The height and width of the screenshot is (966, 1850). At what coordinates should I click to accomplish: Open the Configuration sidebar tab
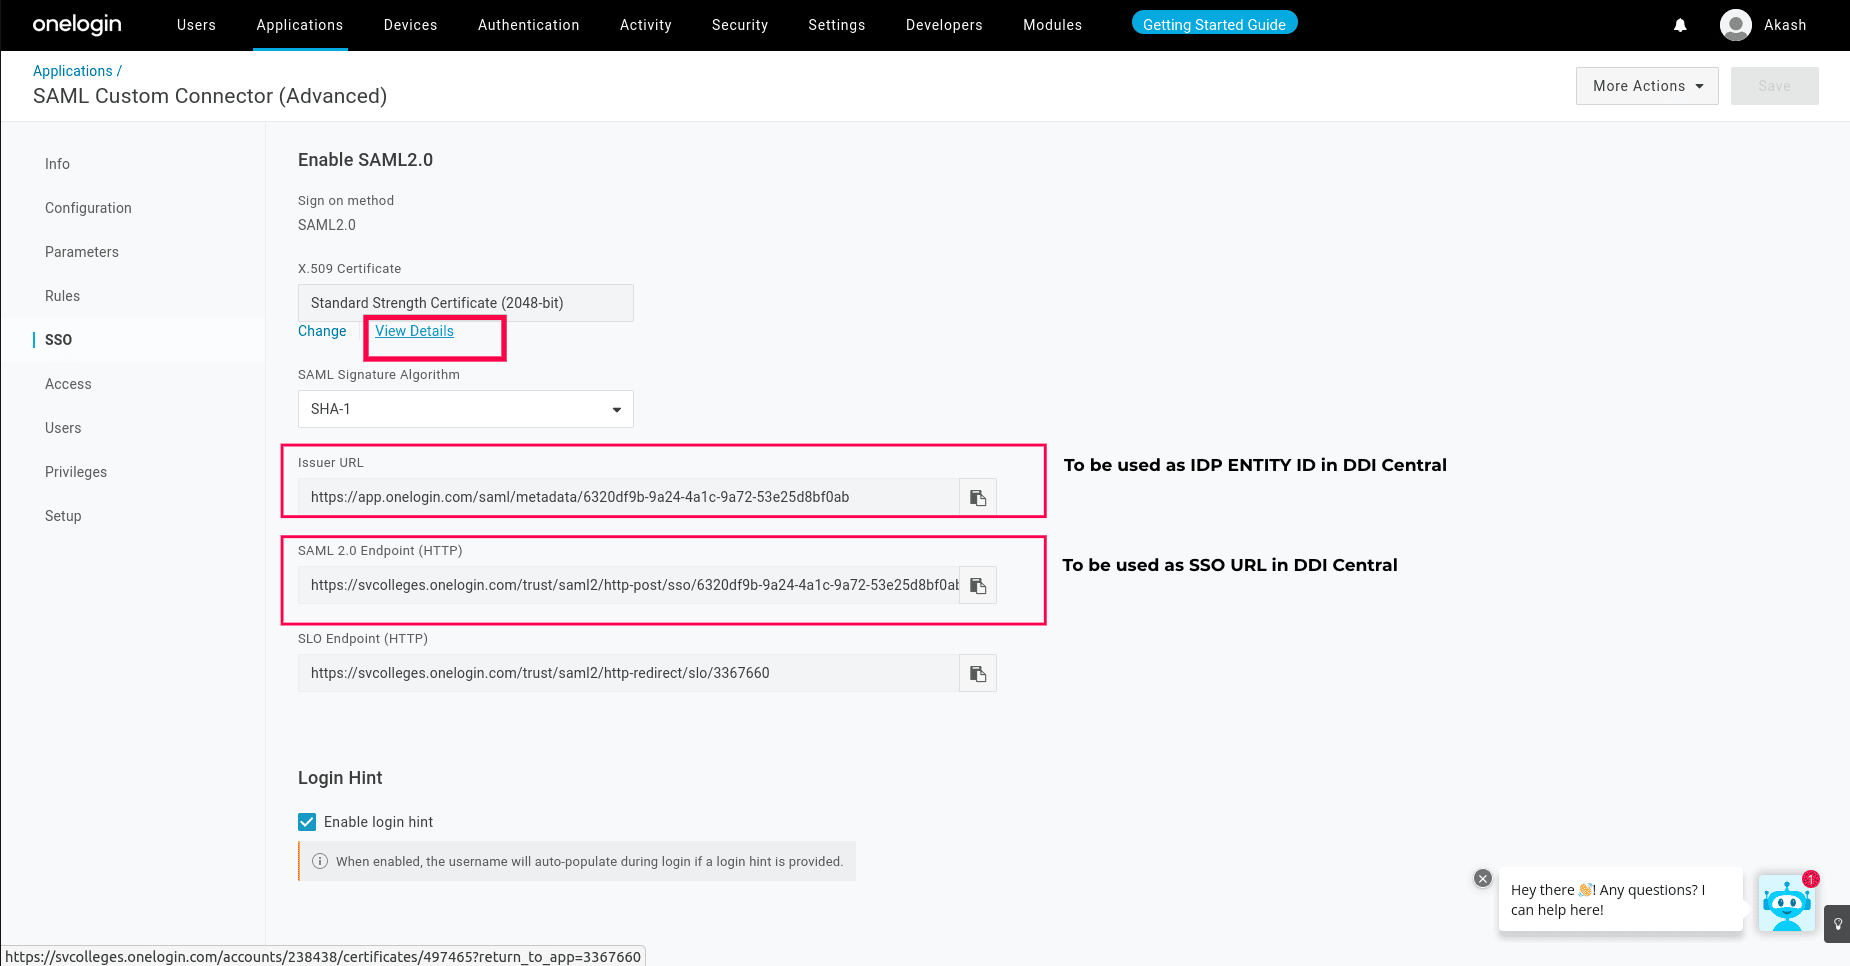88,208
